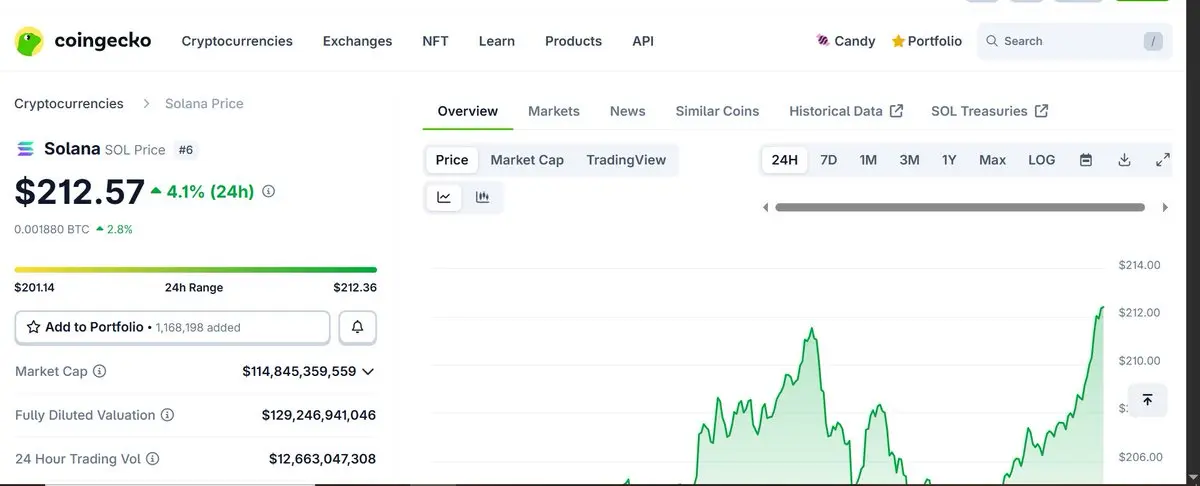Click the price alert bell icon
Viewport: 1200px width, 486px height.
[357, 327]
